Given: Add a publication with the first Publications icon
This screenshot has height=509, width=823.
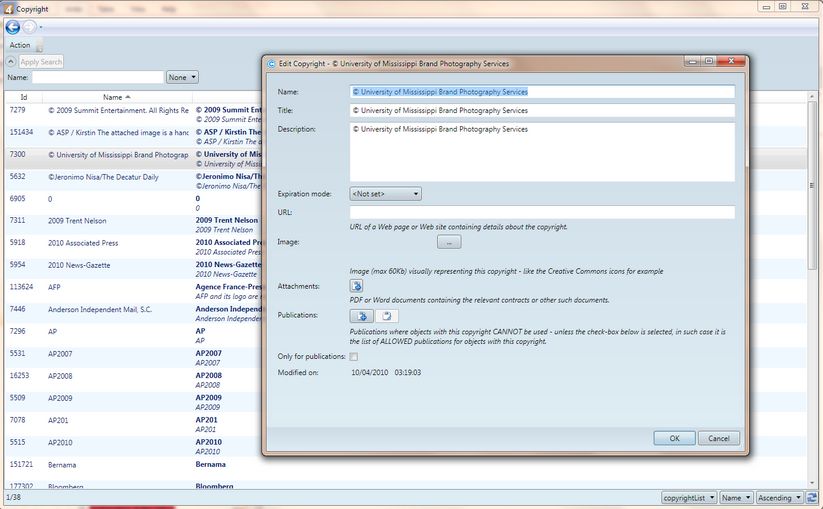Looking at the screenshot, I should coord(362,315).
